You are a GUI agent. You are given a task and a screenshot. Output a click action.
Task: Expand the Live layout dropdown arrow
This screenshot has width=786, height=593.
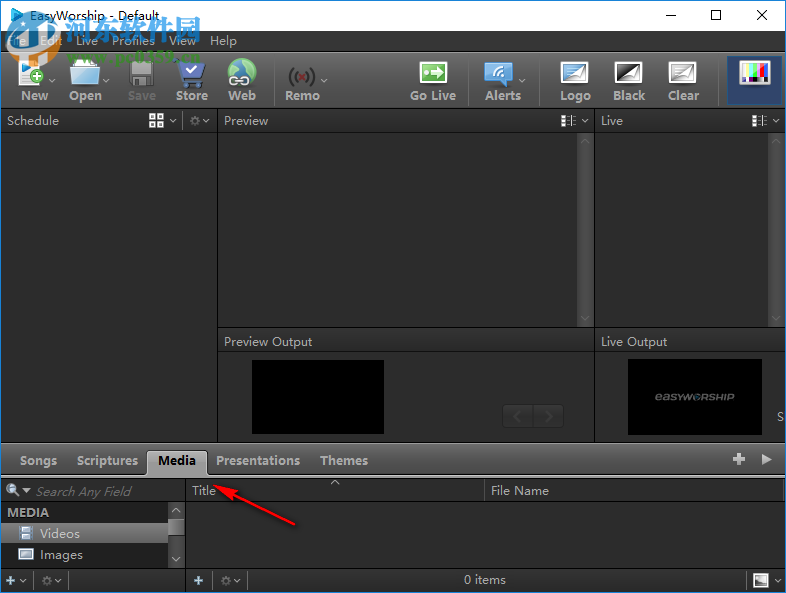click(776, 120)
